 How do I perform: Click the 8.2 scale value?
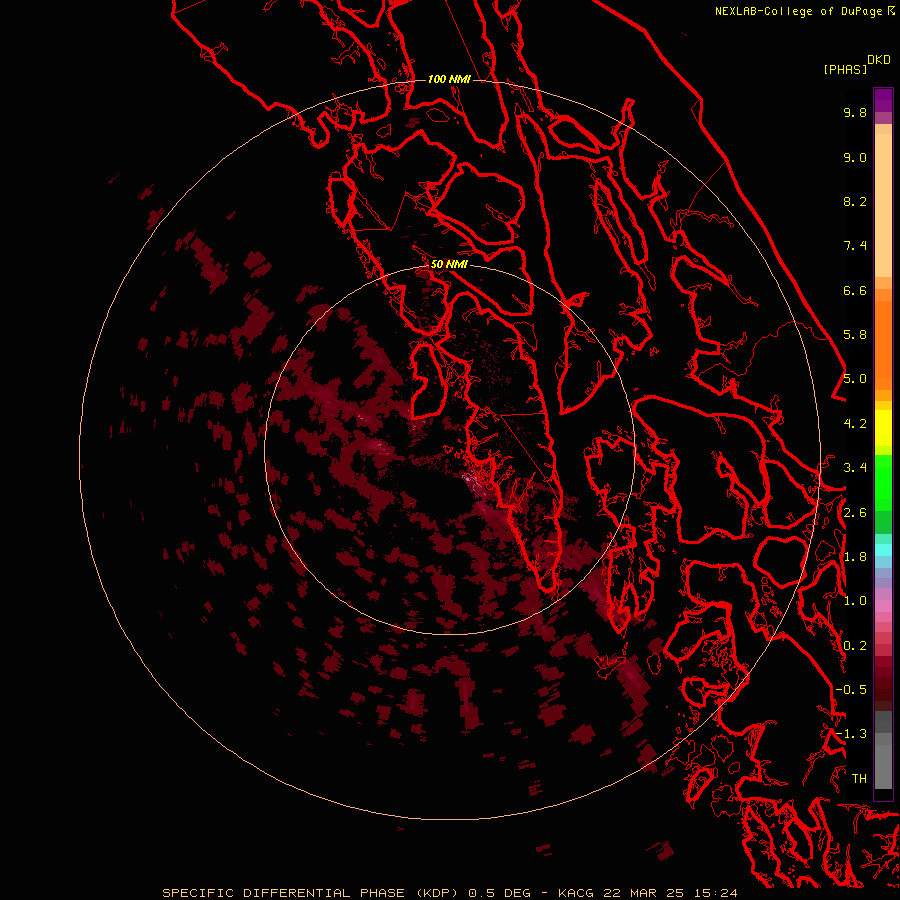(x=855, y=201)
